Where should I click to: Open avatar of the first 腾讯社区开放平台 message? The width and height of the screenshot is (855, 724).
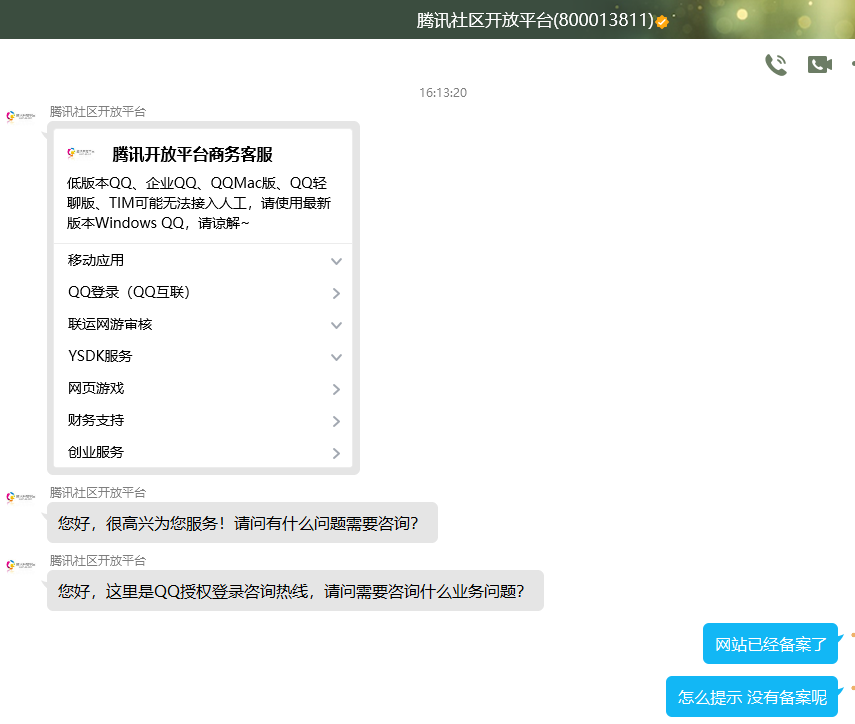pos(16,117)
